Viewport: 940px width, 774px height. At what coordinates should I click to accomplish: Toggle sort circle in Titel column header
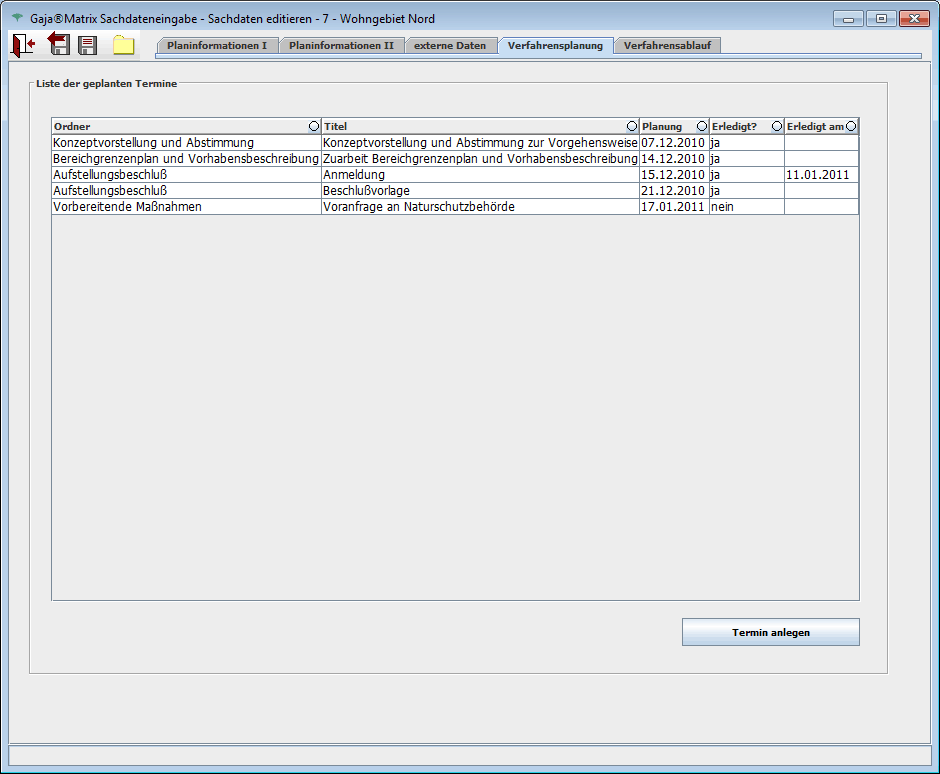tap(631, 126)
